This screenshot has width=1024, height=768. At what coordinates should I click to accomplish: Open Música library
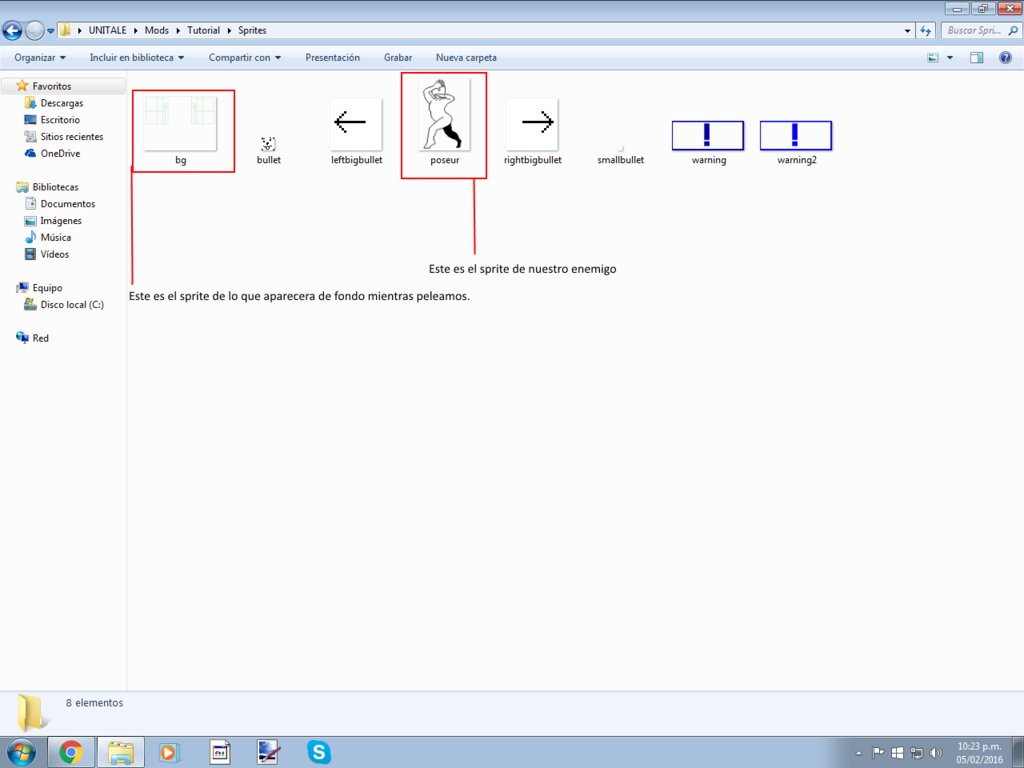tap(56, 237)
